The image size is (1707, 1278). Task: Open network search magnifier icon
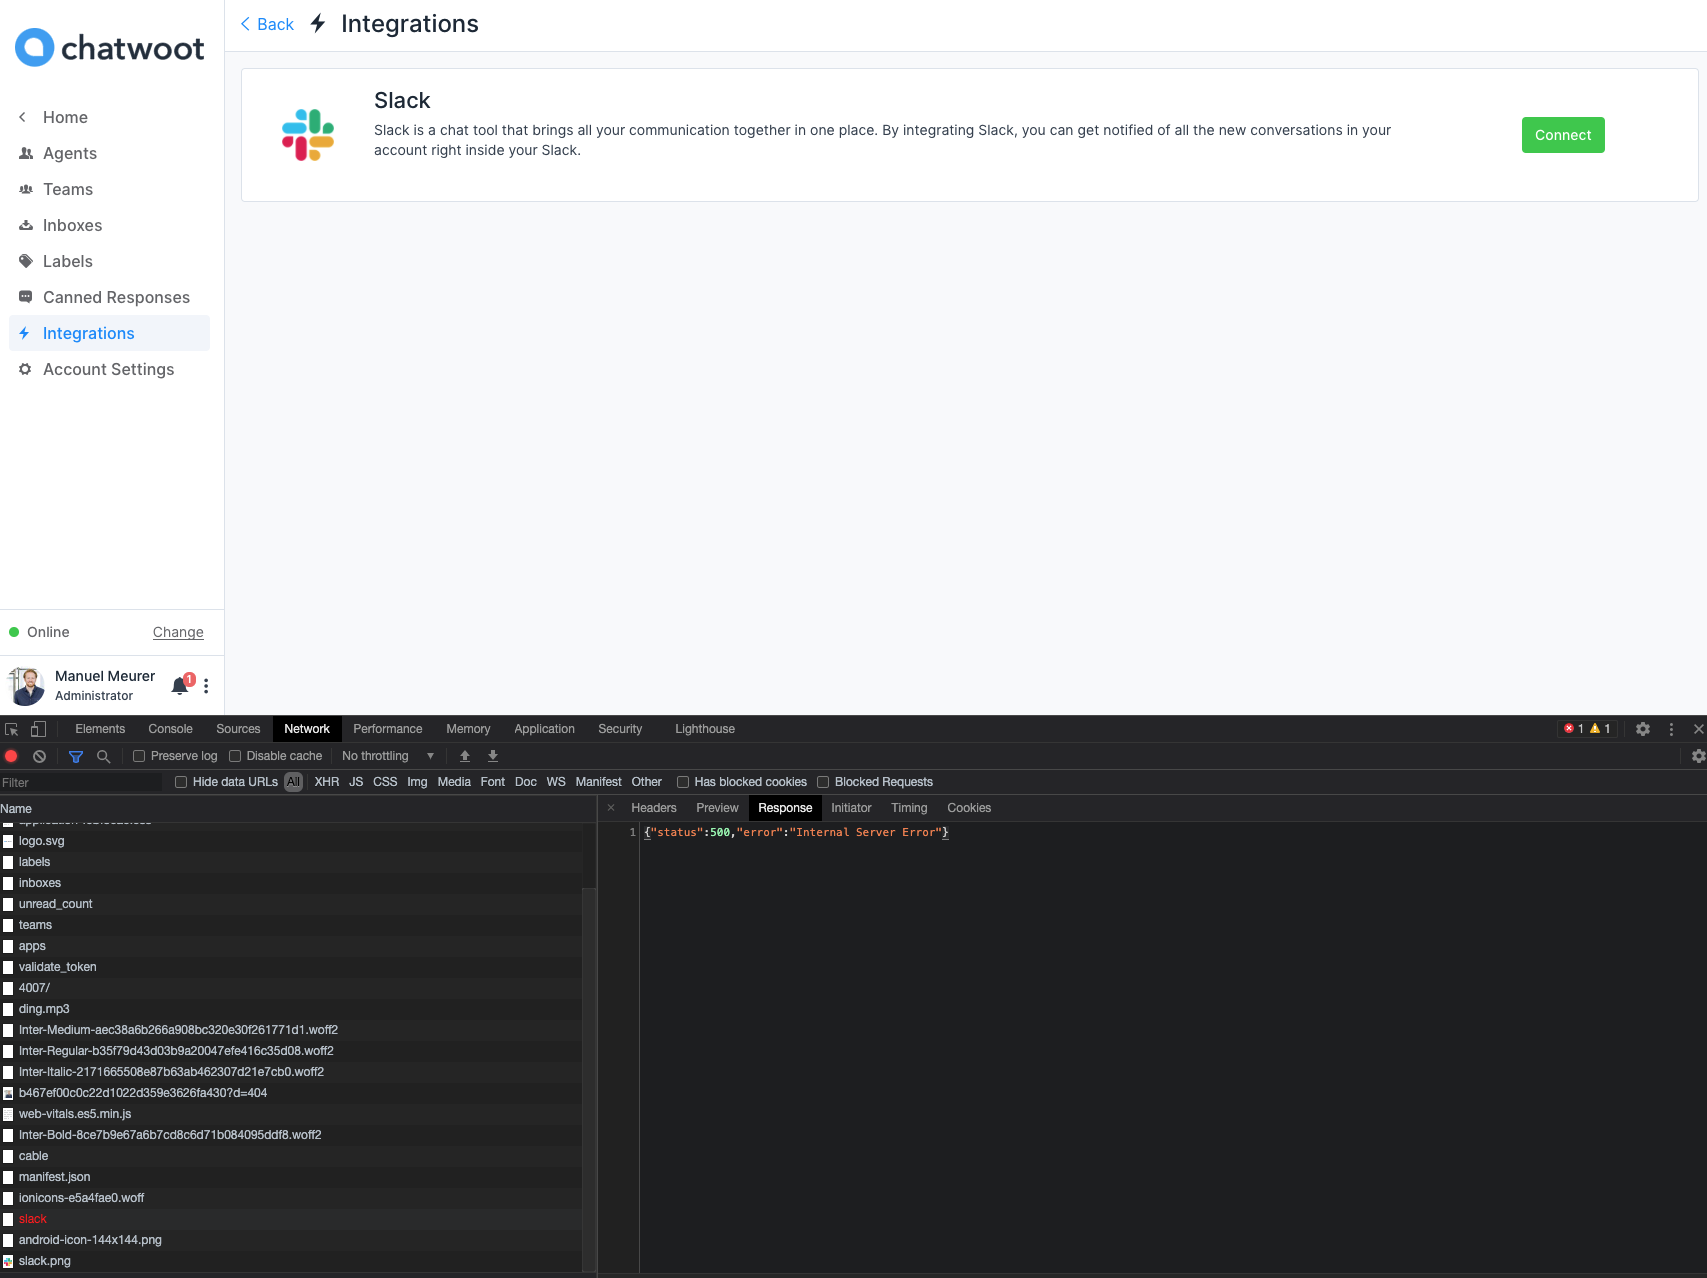click(103, 756)
